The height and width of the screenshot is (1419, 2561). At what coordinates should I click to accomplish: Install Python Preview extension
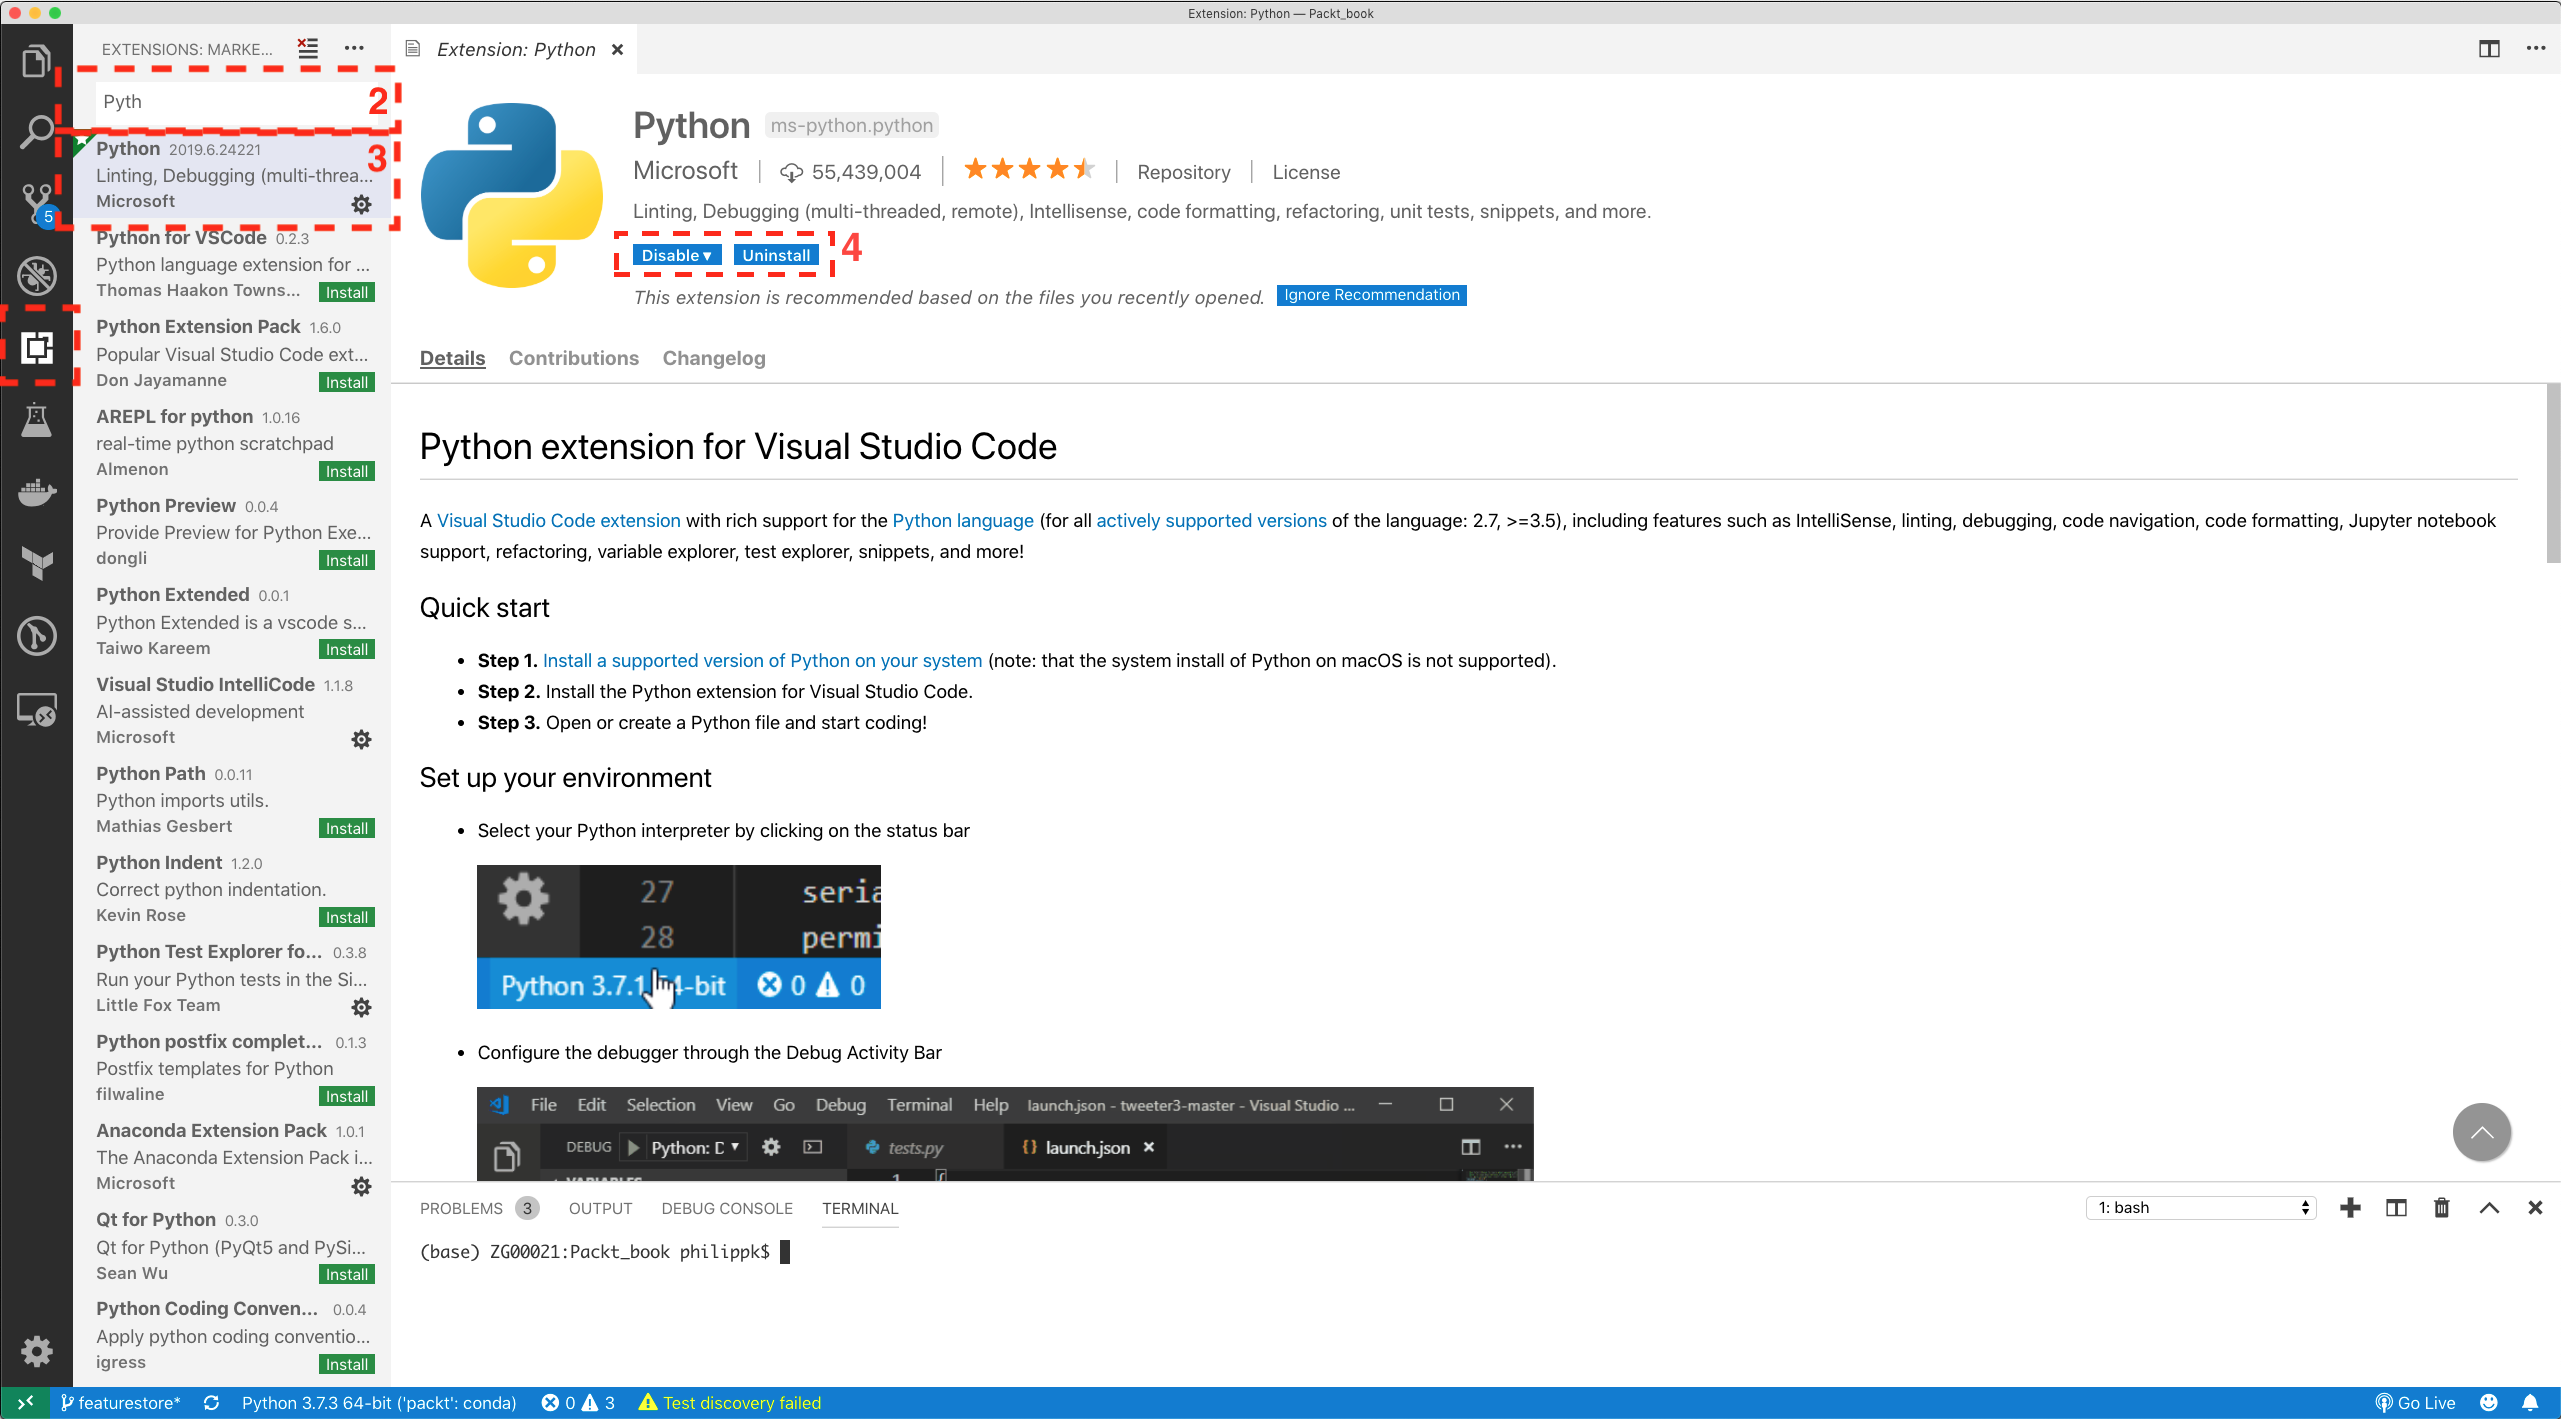[347, 560]
